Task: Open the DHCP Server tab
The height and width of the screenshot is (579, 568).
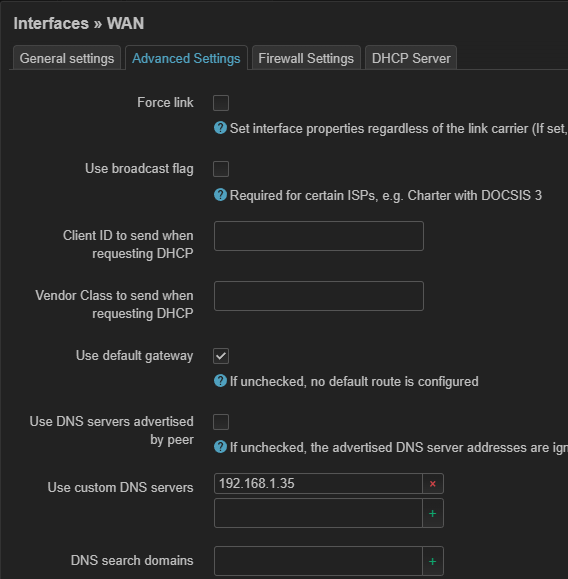Action: coord(411,58)
